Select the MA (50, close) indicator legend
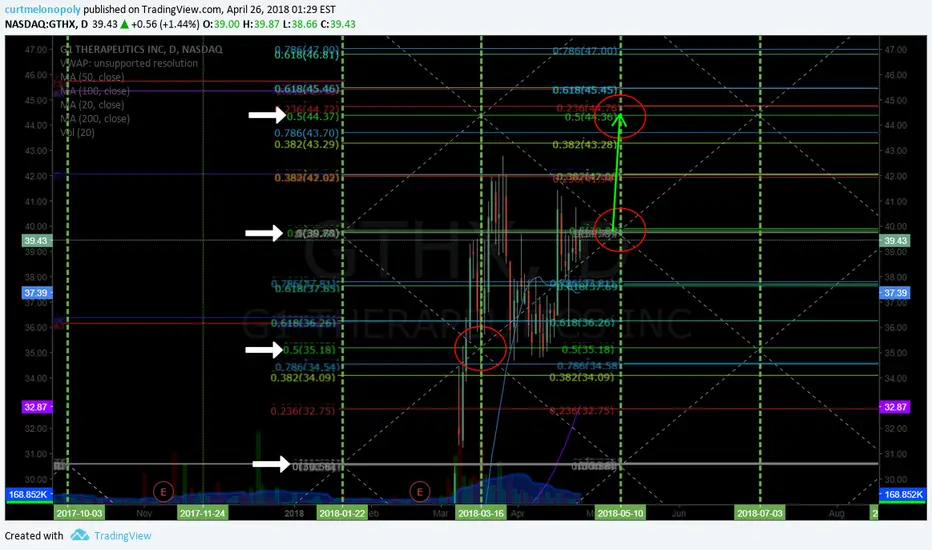Viewport: 932px width, 550px height. pos(92,77)
